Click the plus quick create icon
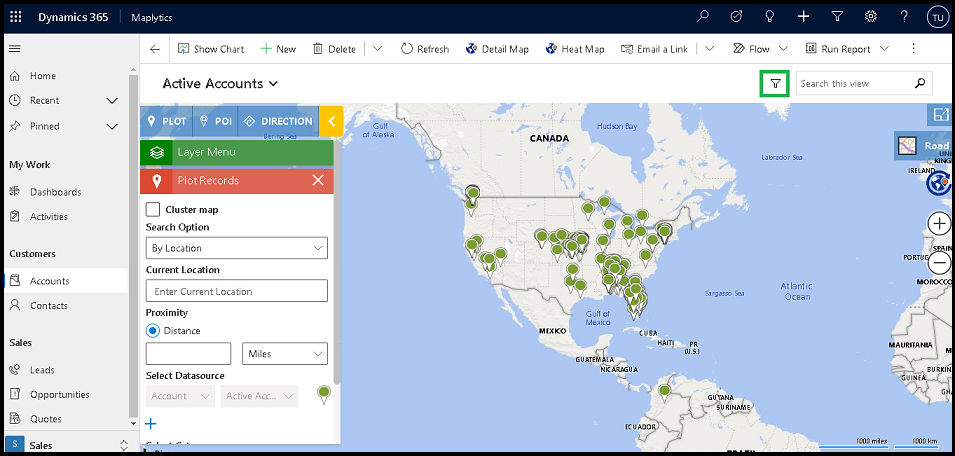This screenshot has height=456, width=955. (x=803, y=17)
